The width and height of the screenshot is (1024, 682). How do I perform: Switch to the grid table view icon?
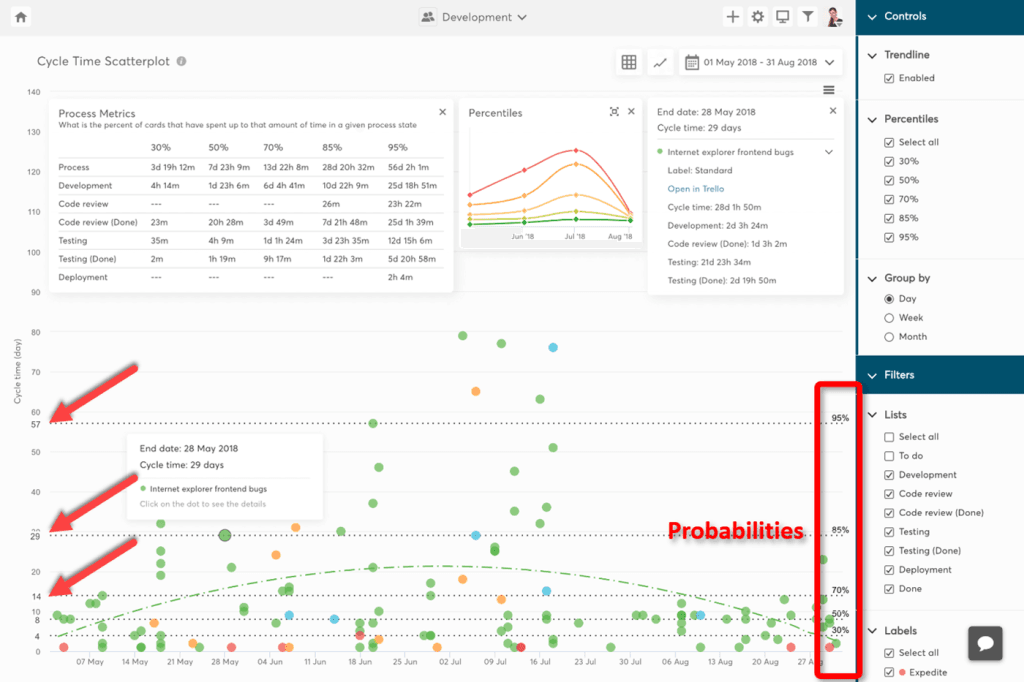click(x=629, y=62)
